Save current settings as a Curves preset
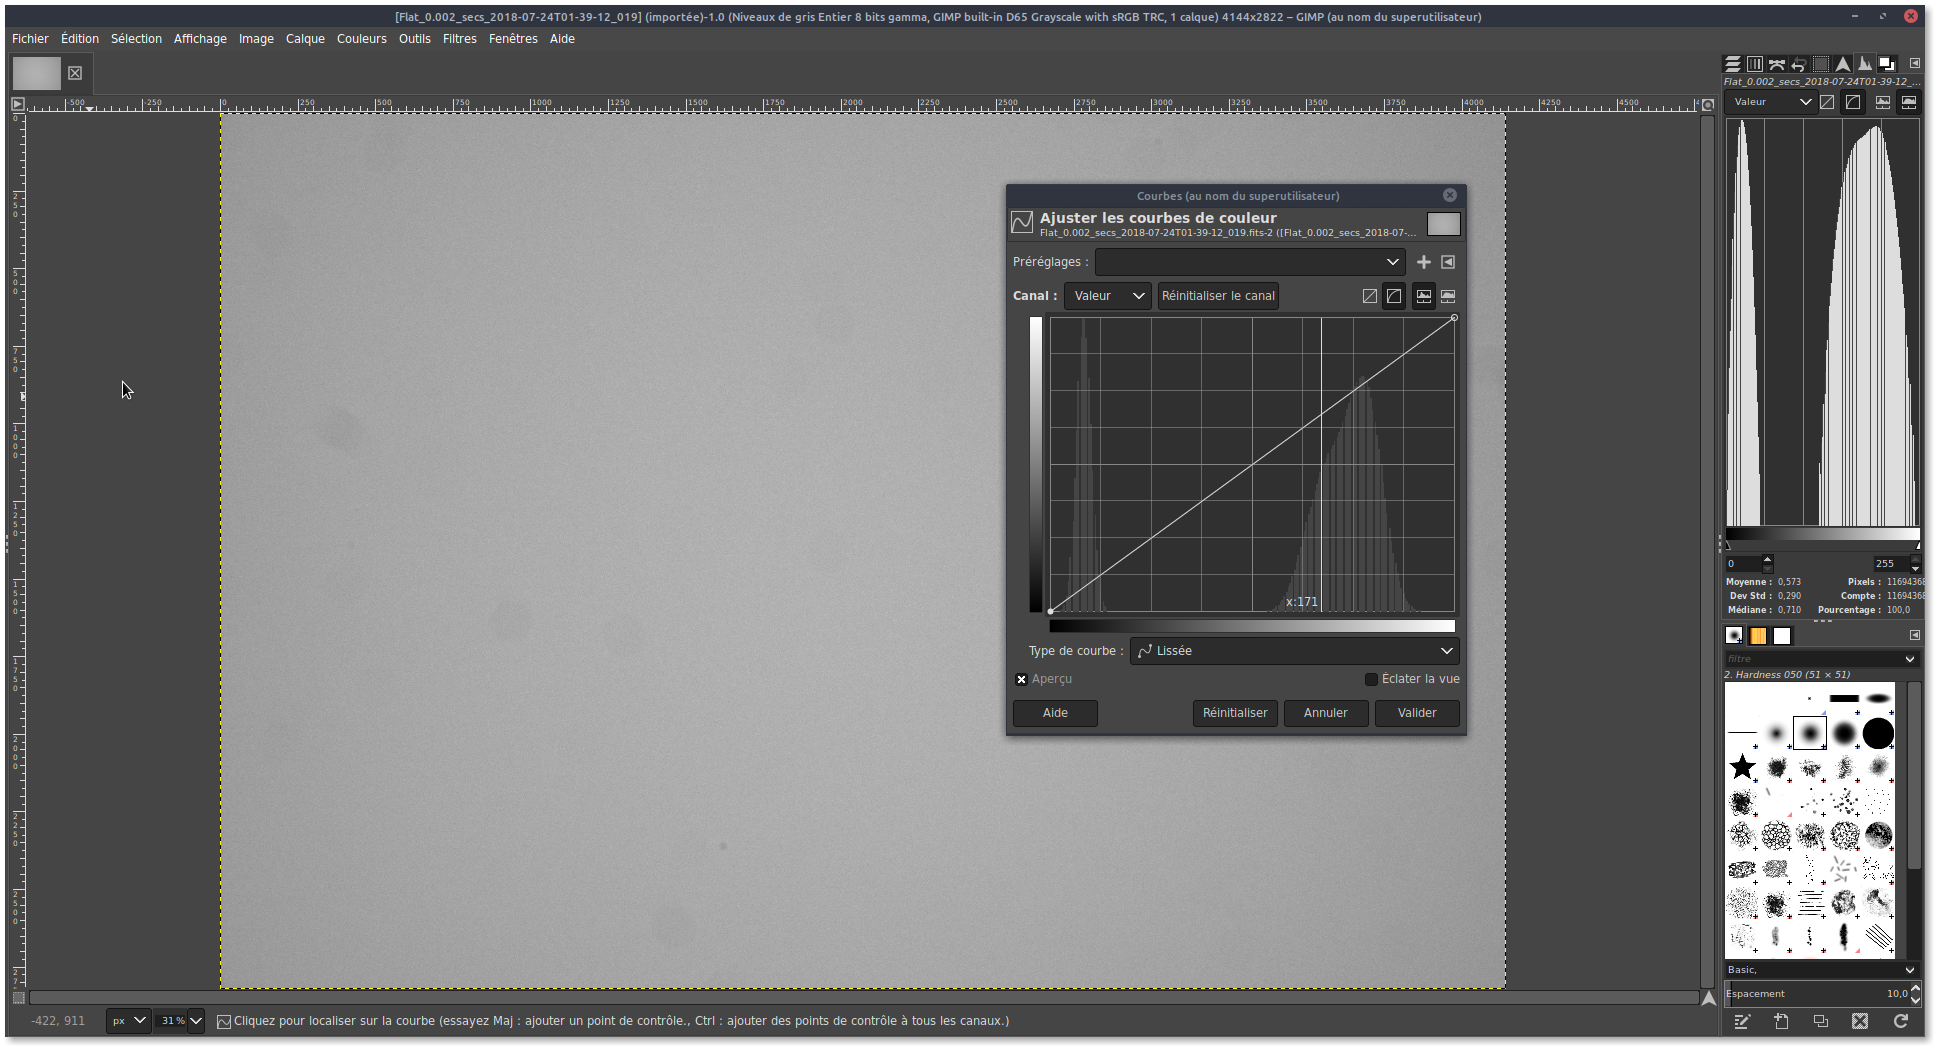Image resolution: width=1934 pixels, height=1046 pixels. pos(1424,262)
